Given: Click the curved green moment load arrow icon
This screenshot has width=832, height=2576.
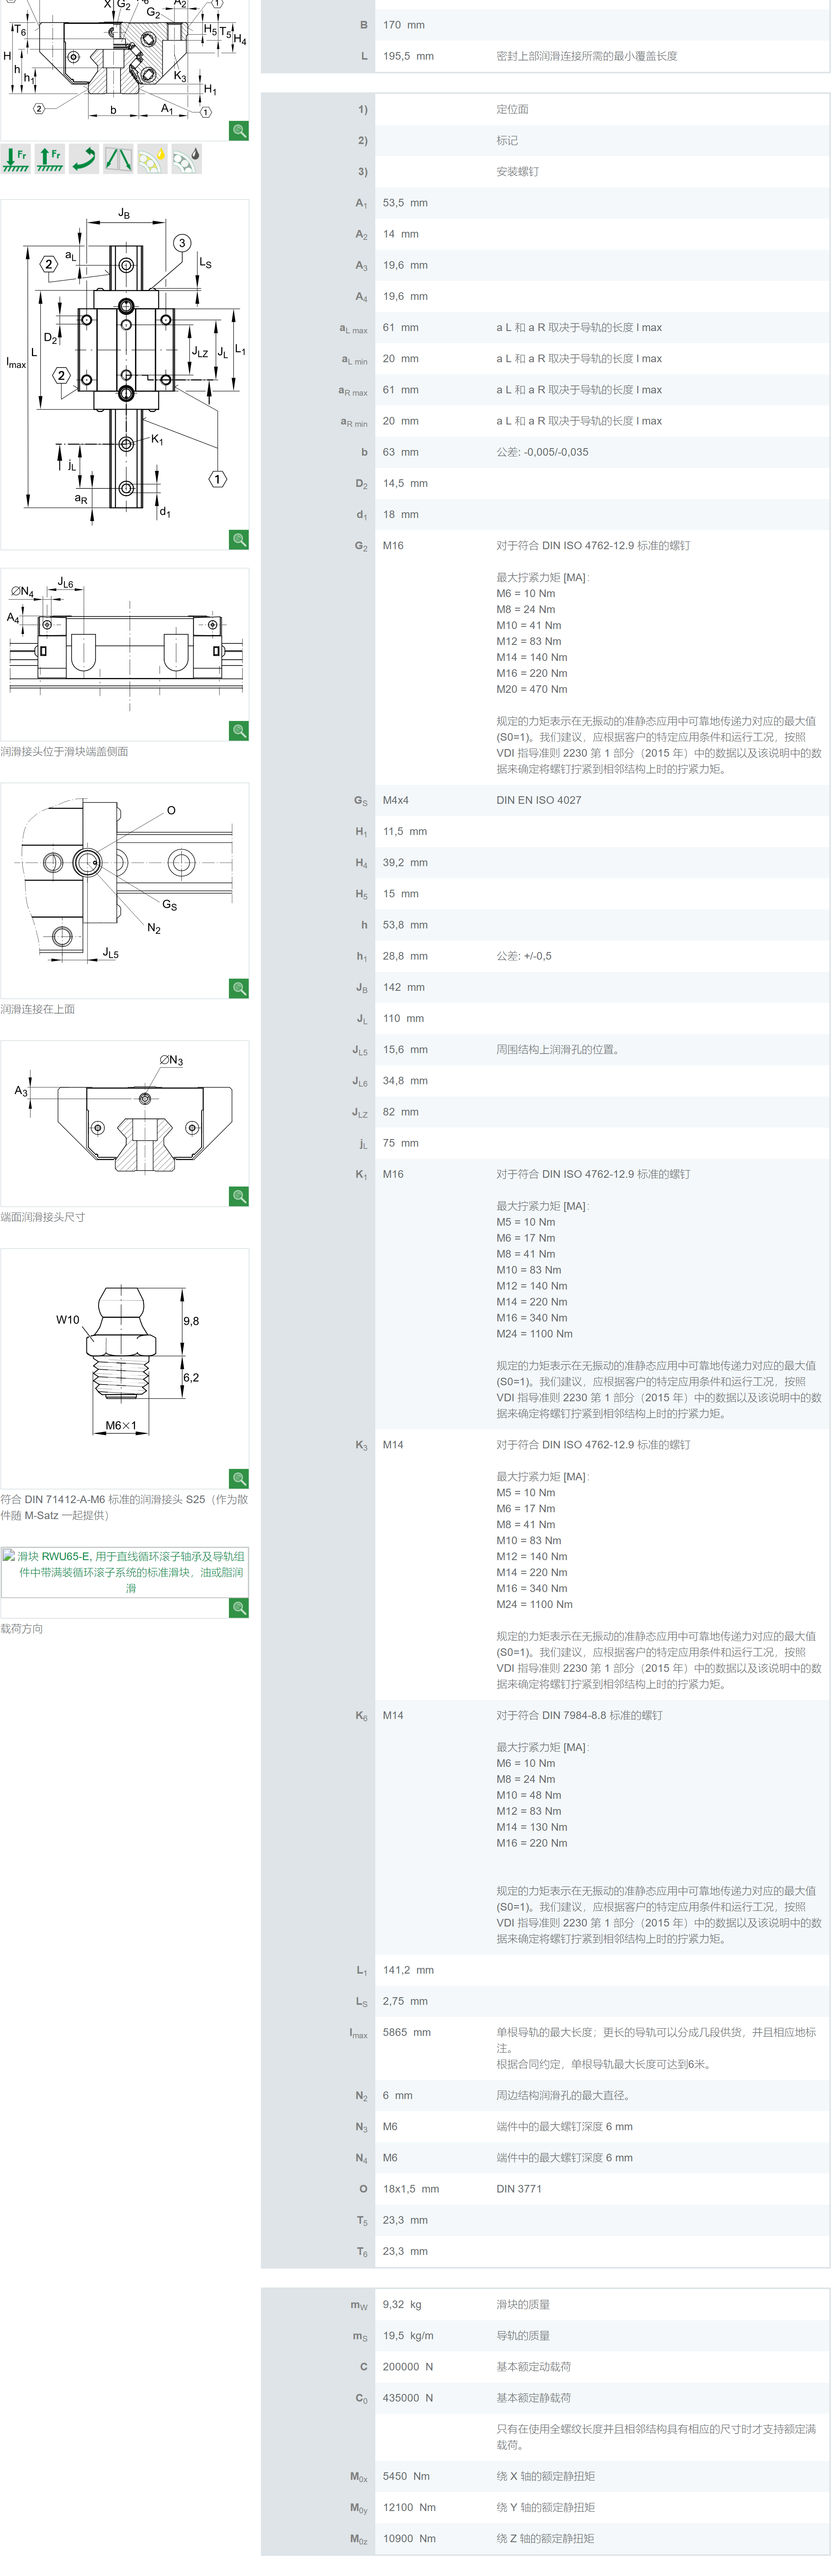Looking at the screenshot, I should 84,159.
